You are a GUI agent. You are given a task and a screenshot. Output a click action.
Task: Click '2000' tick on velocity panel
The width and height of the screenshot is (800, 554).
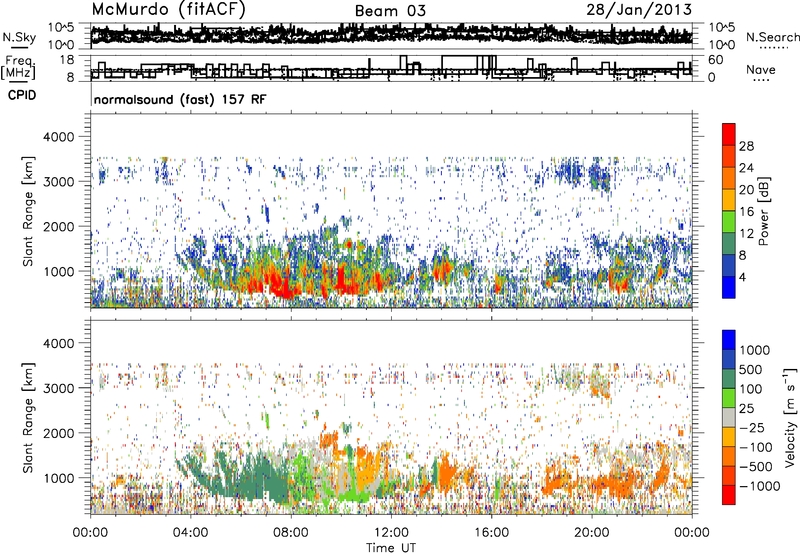coord(58,433)
